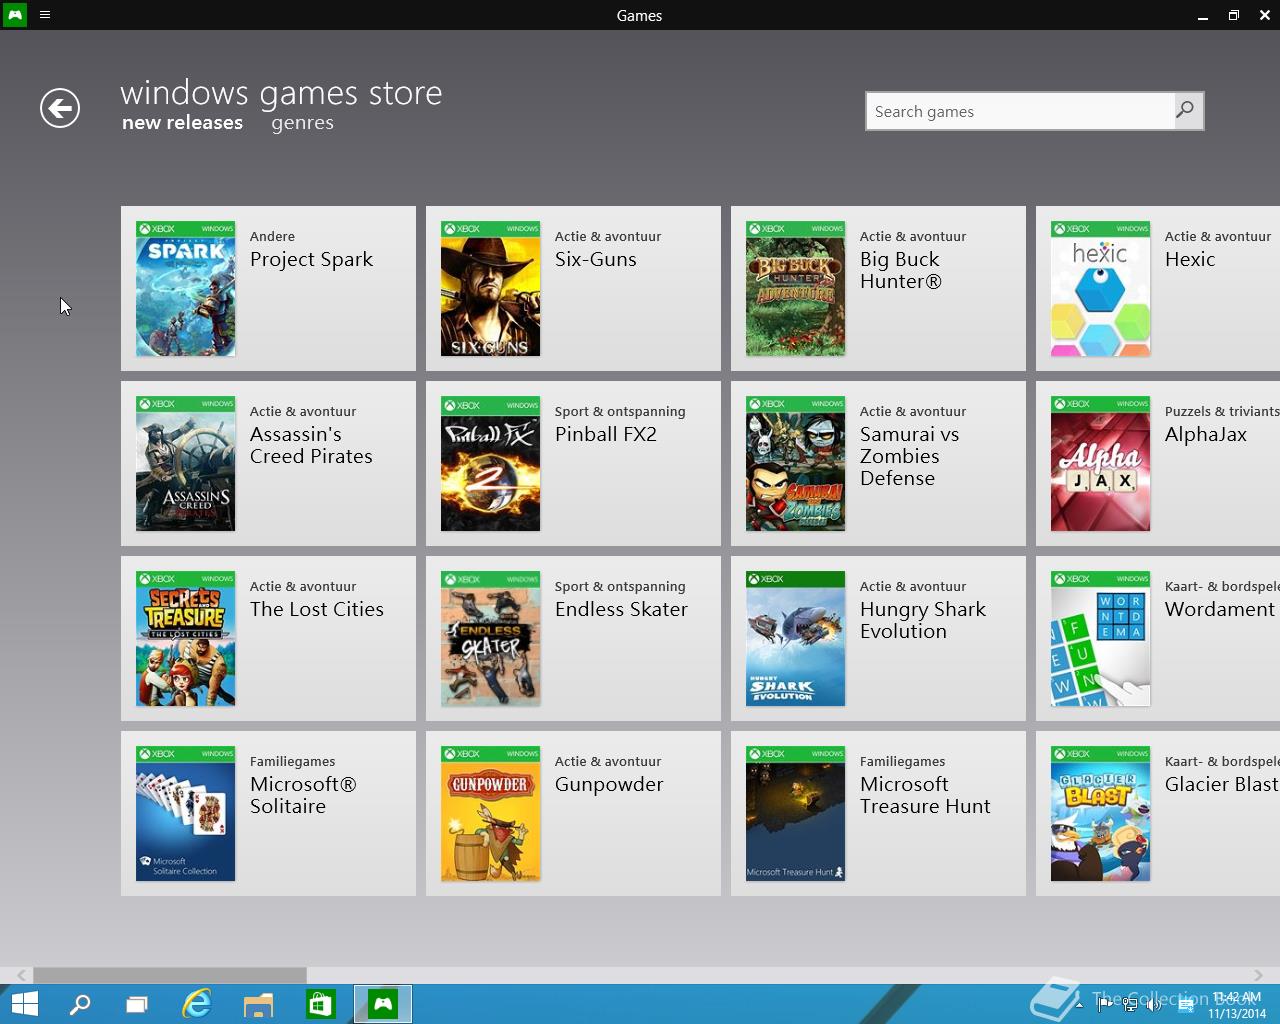Open the Action Center flag tray icon

pos(1104,1005)
